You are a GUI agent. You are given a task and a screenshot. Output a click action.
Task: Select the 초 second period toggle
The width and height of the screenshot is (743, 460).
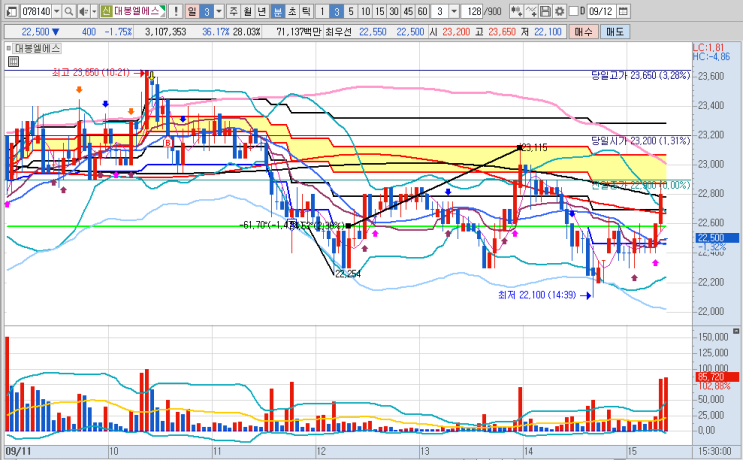pyautogui.click(x=292, y=11)
